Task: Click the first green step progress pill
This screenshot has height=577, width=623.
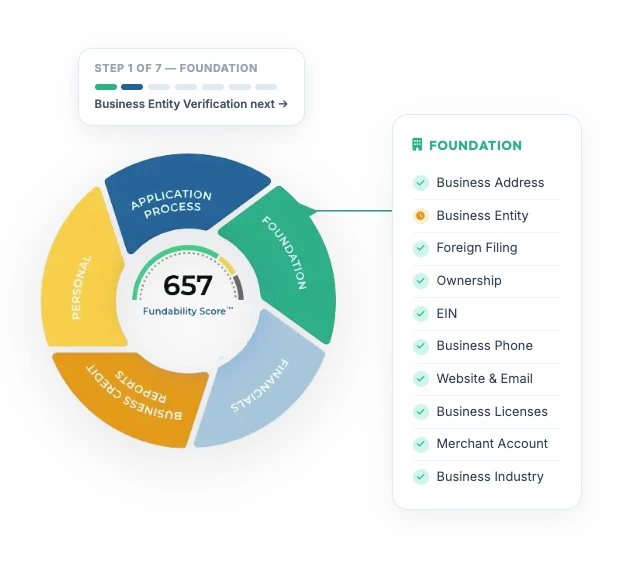Action: pos(106,87)
